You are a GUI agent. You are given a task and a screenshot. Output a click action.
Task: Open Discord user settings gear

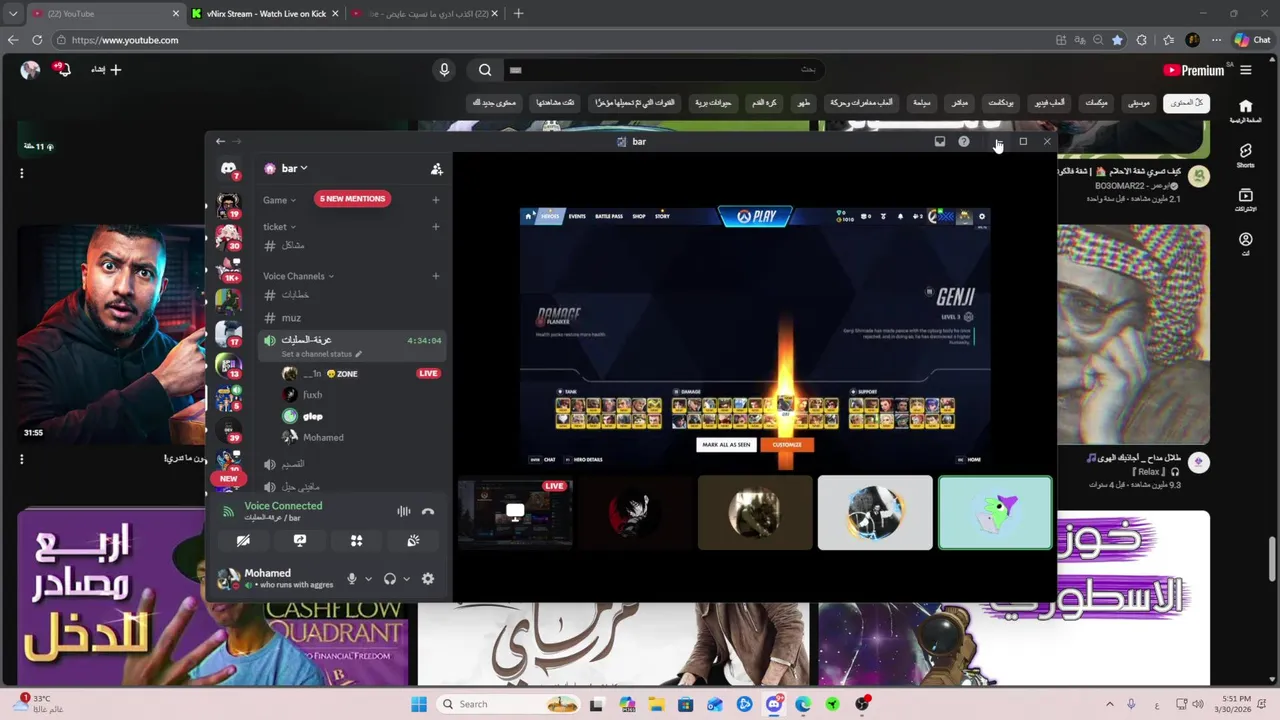428,579
